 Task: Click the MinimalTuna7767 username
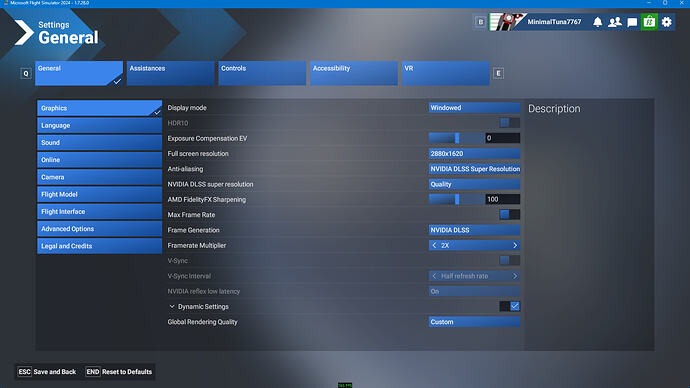click(x=554, y=22)
